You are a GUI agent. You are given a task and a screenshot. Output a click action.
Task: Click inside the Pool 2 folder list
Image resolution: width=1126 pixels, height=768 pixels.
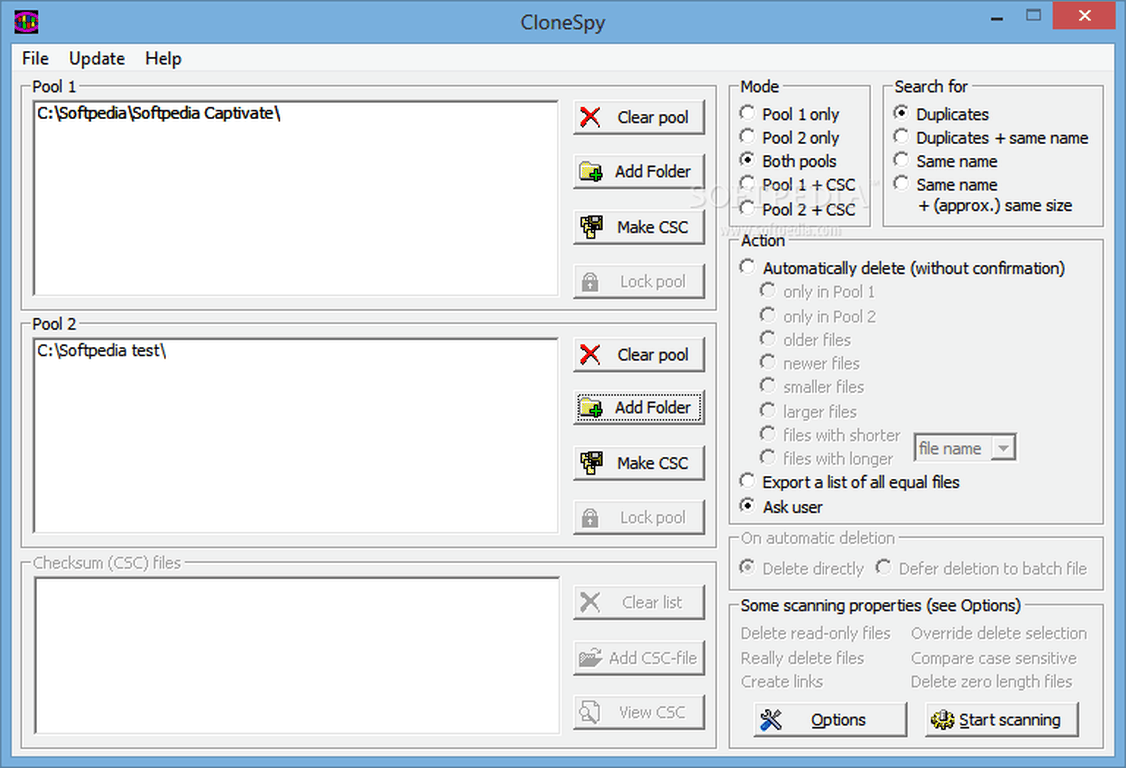pyautogui.click(x=296, y=435)
